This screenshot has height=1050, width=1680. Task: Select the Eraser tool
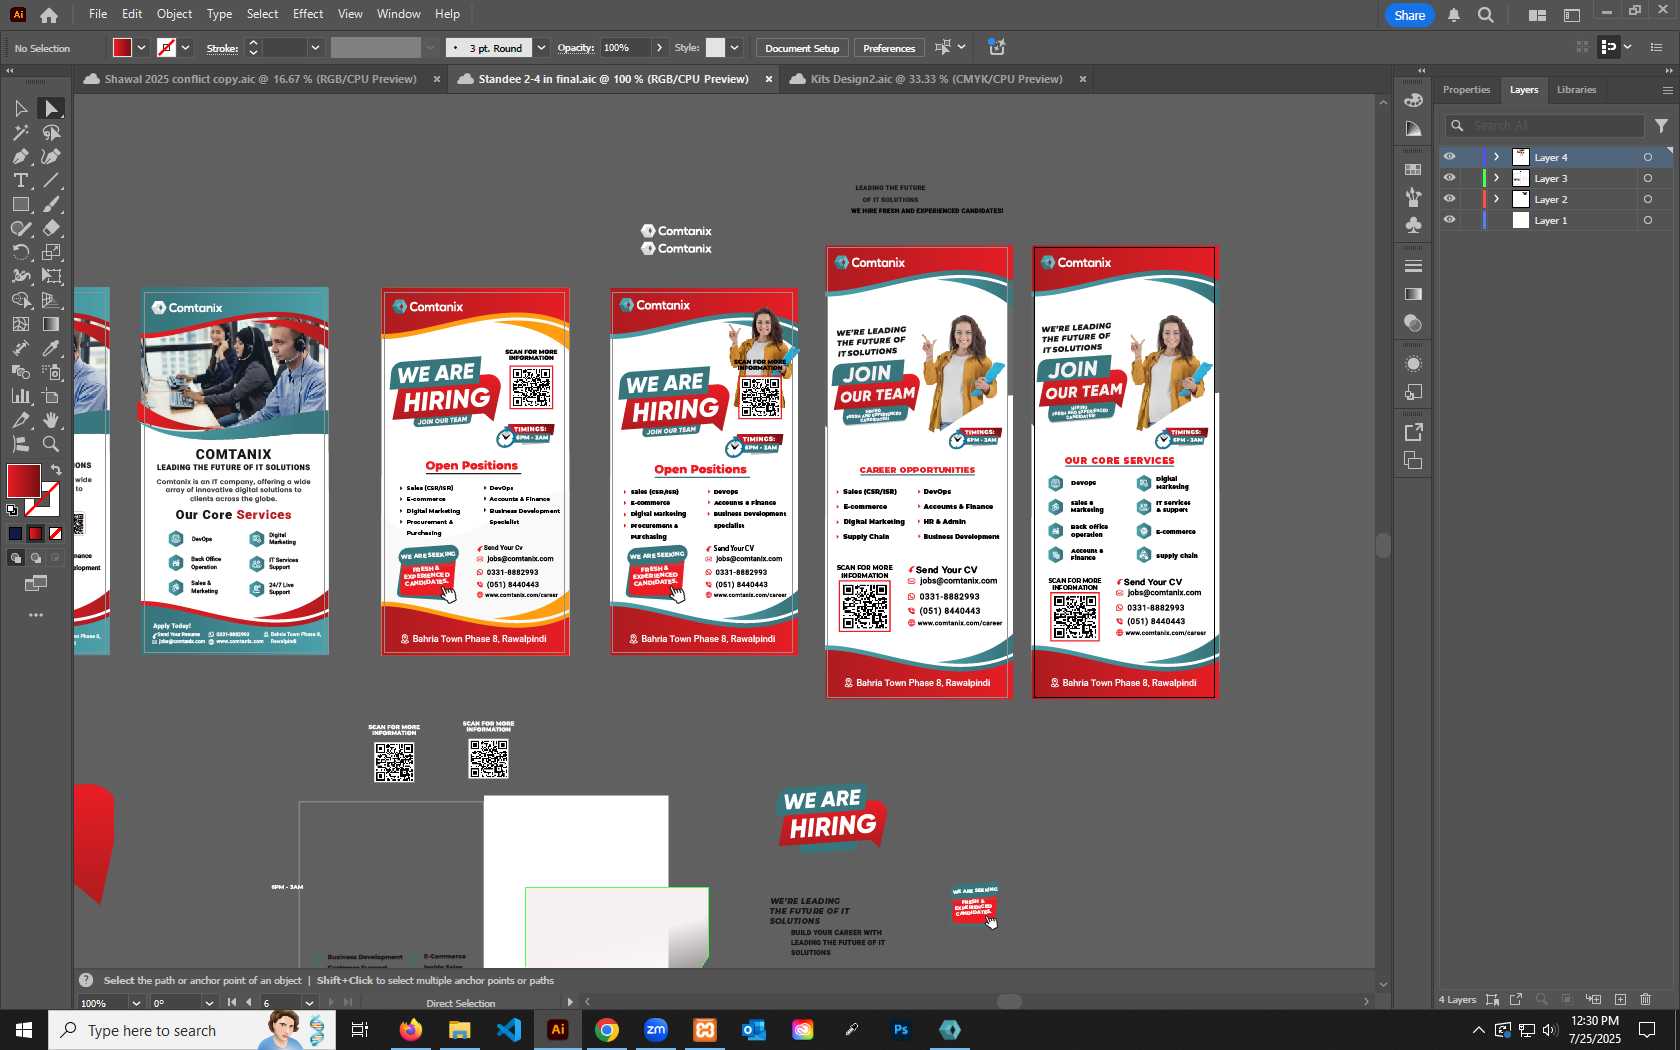51,228
